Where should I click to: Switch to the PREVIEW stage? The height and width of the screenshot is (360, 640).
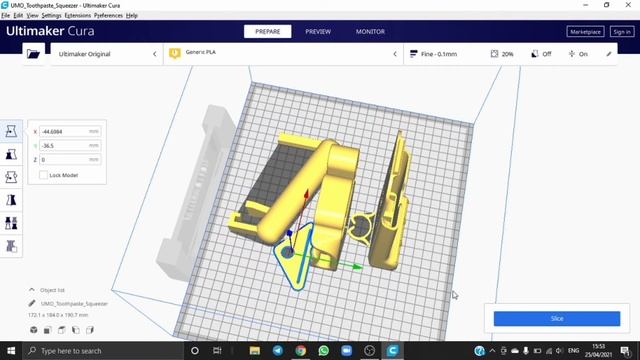point(318,31)
